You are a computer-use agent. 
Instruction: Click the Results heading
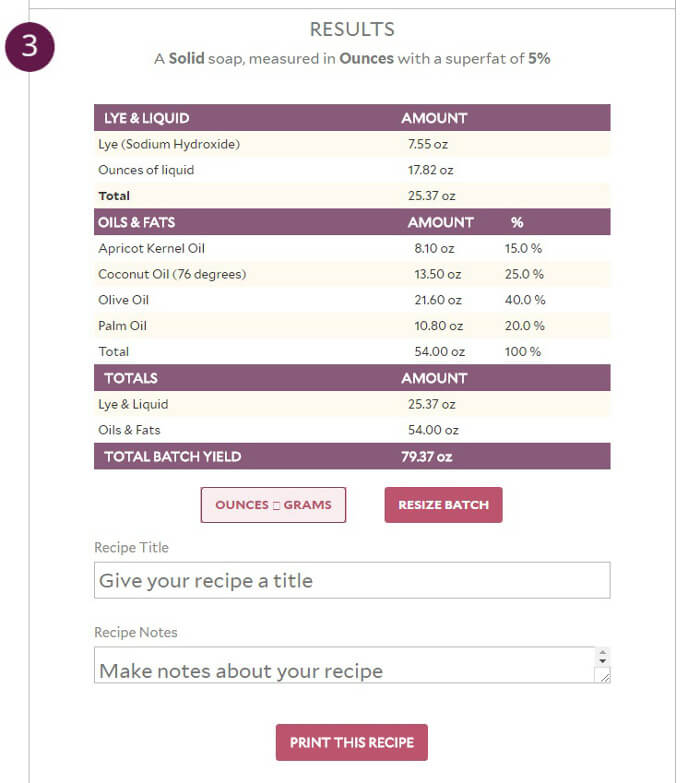[351, 30]
